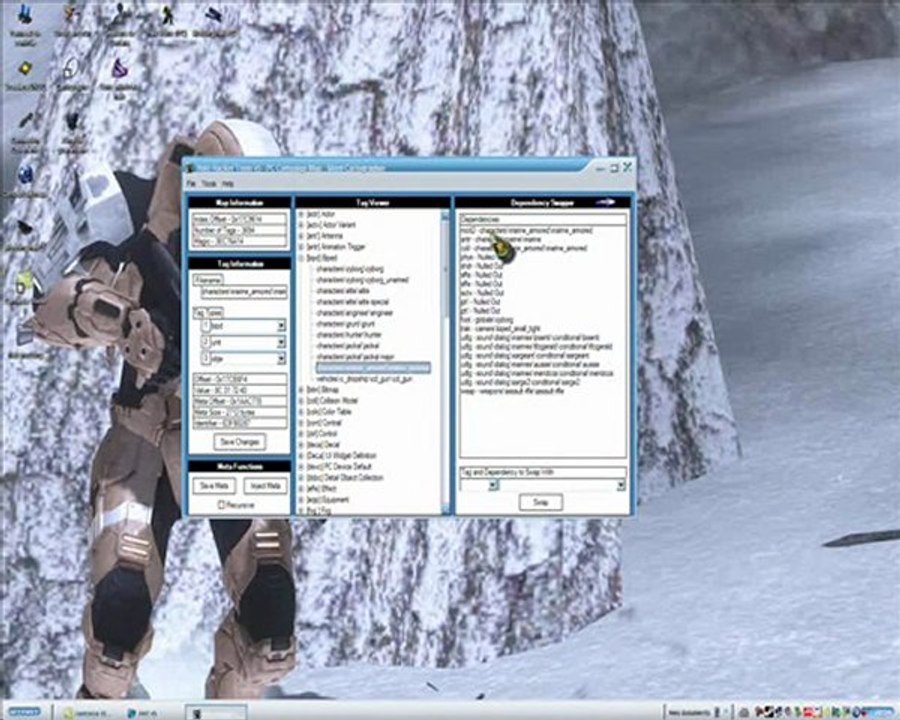Viewport: 900px width, 720px height.
Task: Click the Number of Tags field
Action: point(239,230)
